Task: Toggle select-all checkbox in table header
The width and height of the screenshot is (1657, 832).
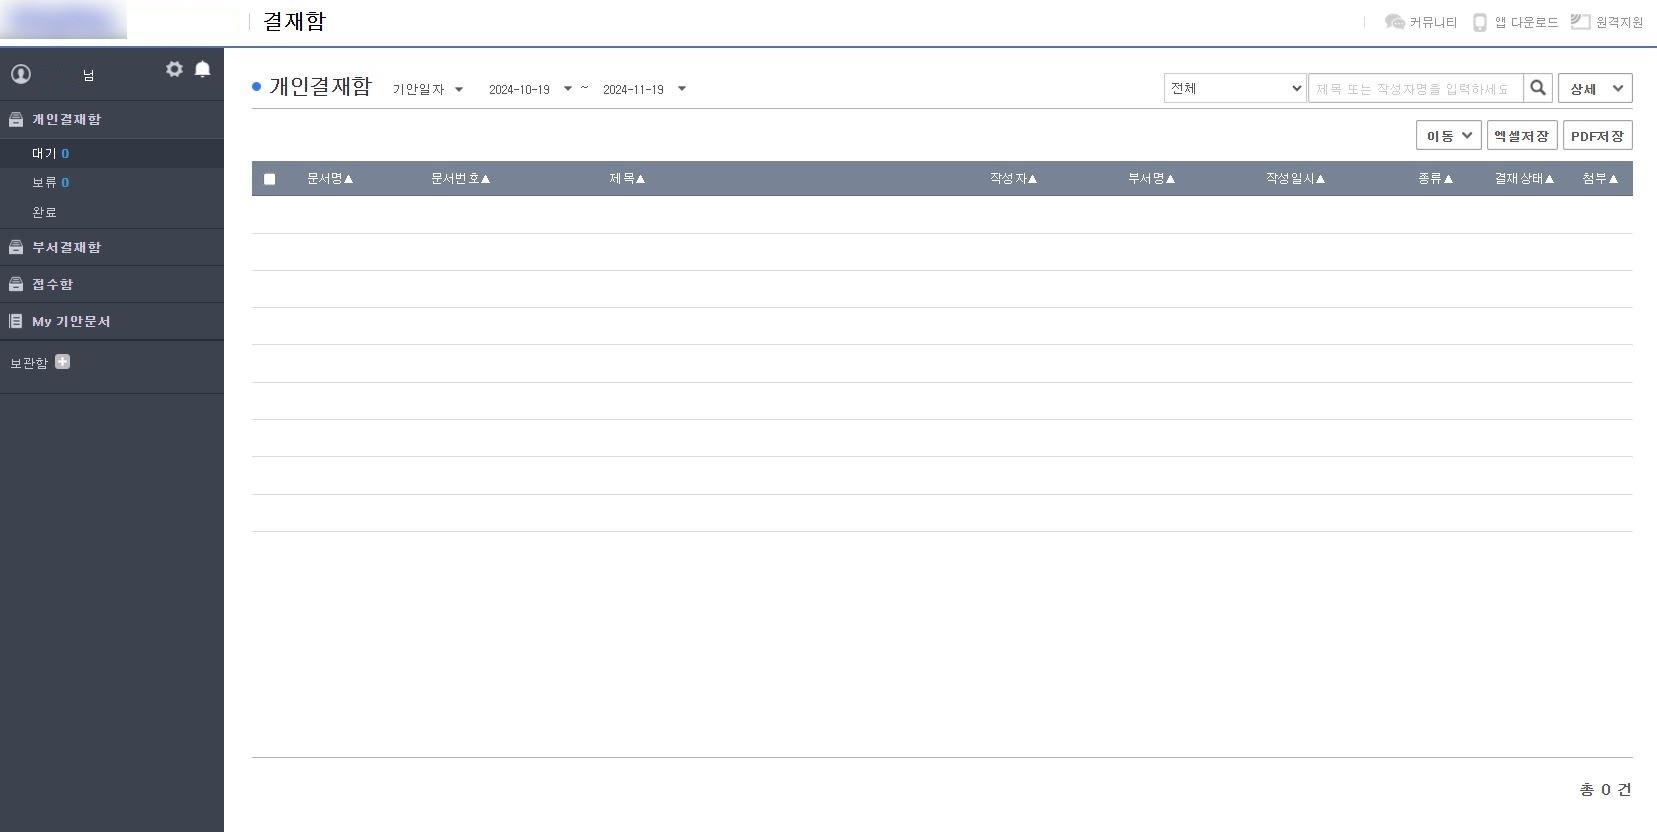Action: 269,179
